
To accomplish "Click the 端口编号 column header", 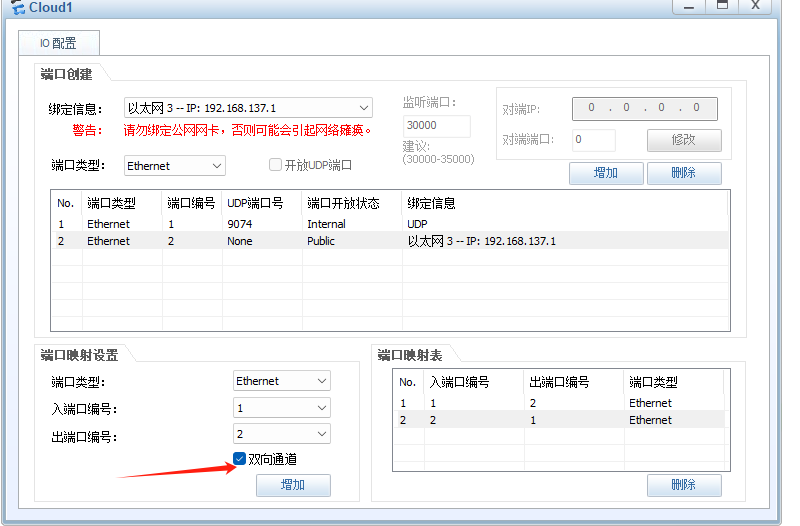I will (x=191, y=204).
